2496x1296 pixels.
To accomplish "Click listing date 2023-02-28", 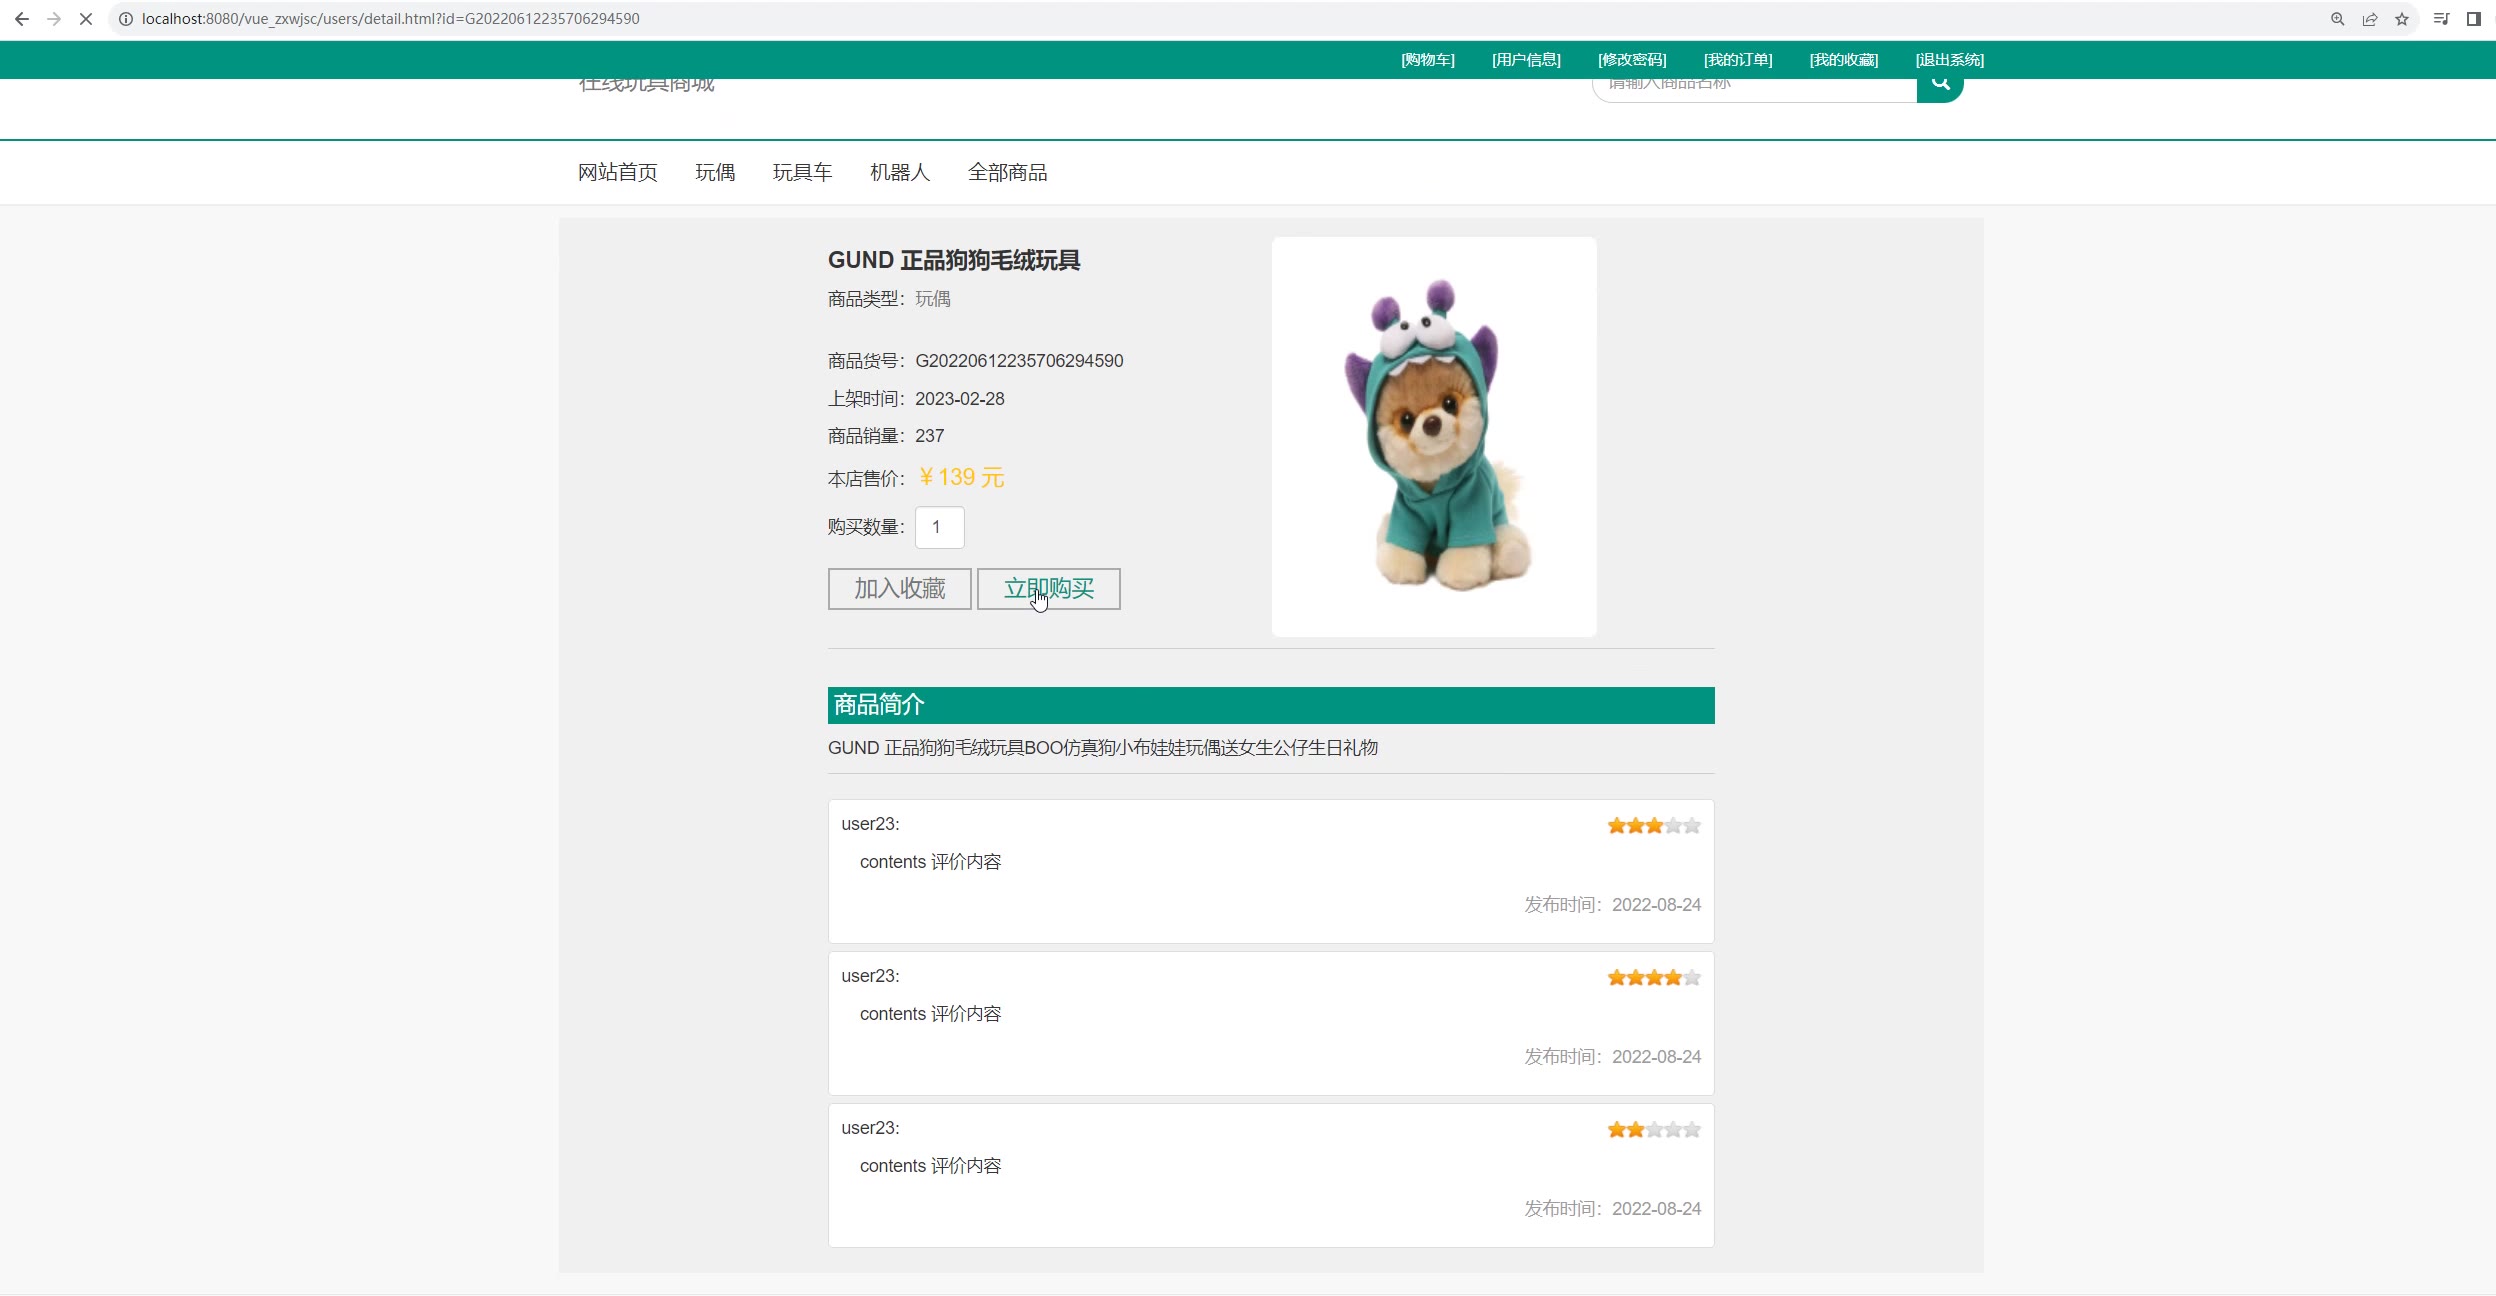I will pos(959,399).
